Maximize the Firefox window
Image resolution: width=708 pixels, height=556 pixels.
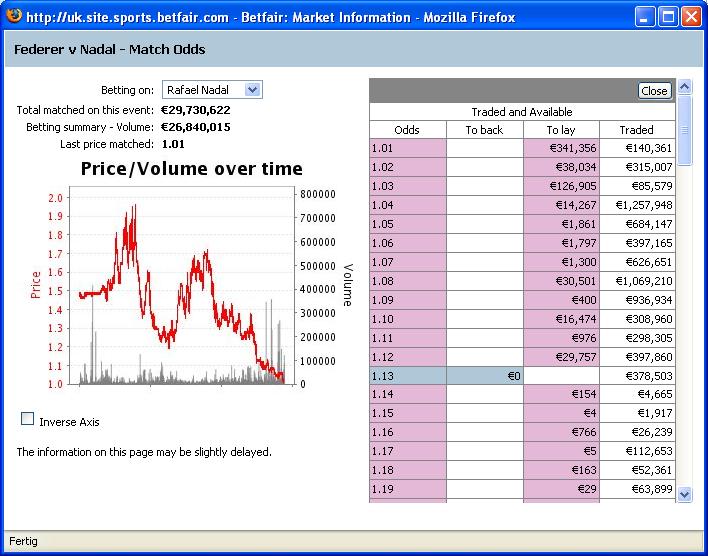[x=668, y=17]
